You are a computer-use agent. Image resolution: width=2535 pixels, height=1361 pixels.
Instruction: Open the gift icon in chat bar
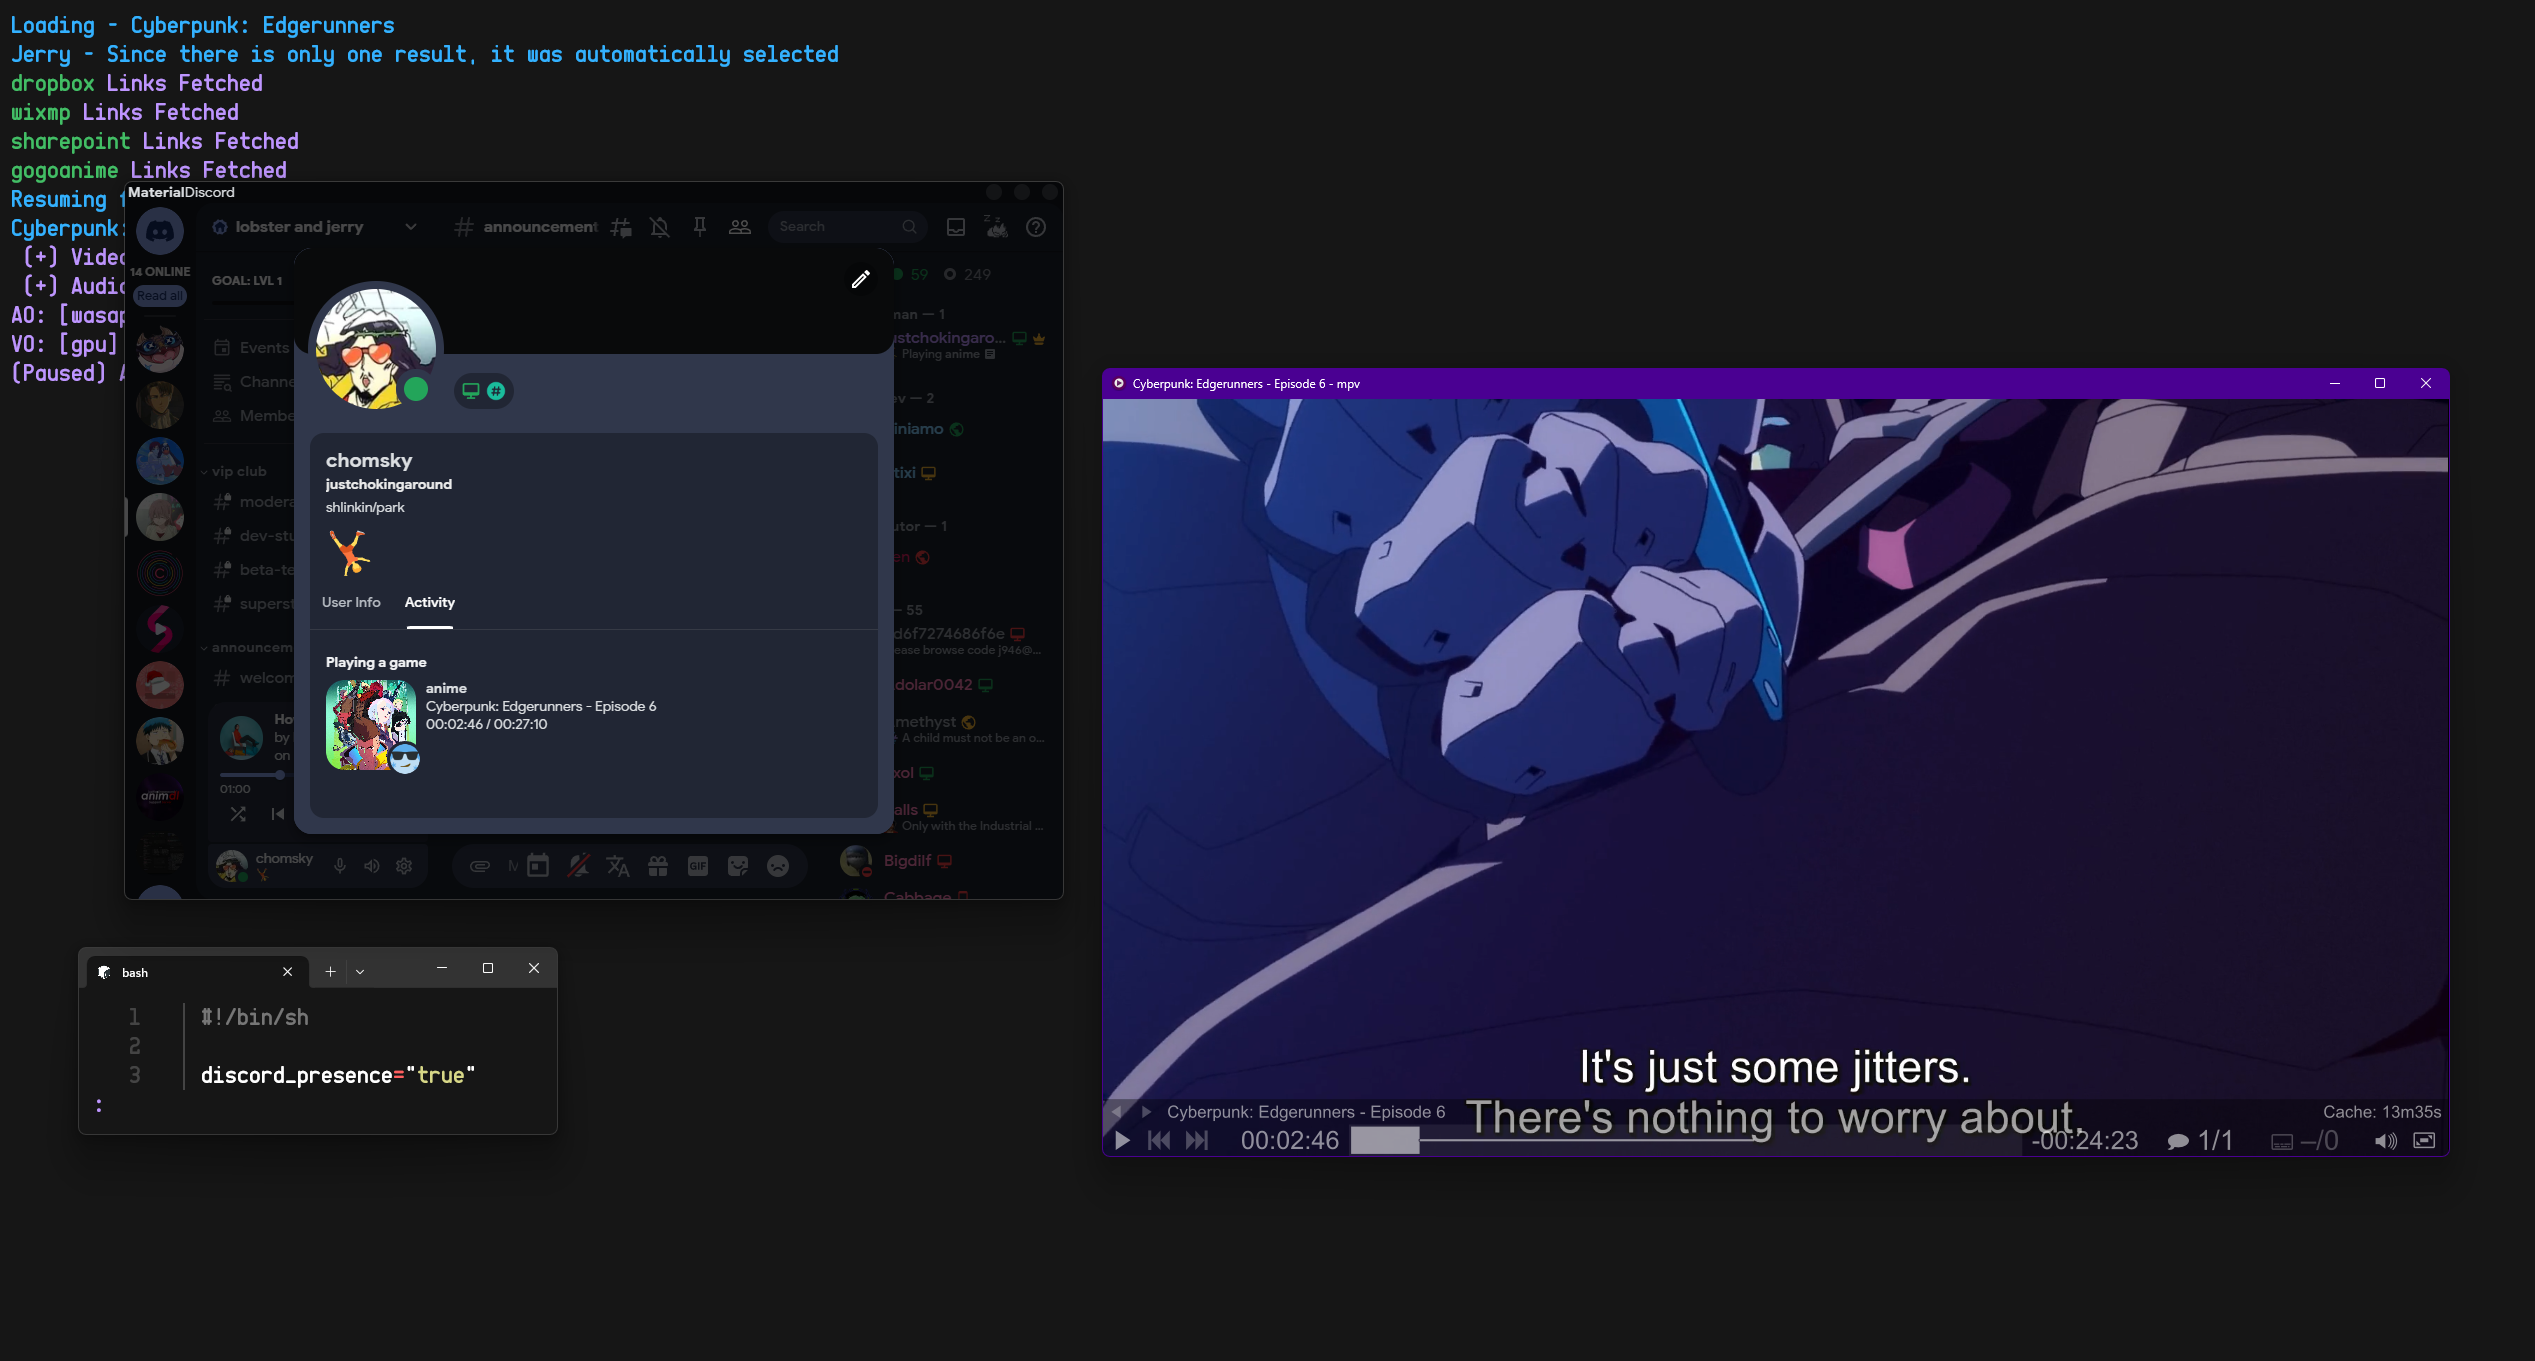pyautogui.click(x=658, y=866)
